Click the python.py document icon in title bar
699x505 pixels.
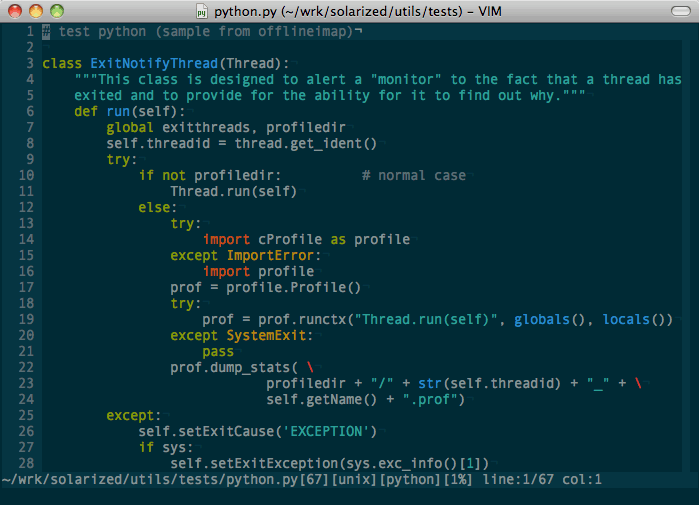pyautogui.click(x=203, y=11)
